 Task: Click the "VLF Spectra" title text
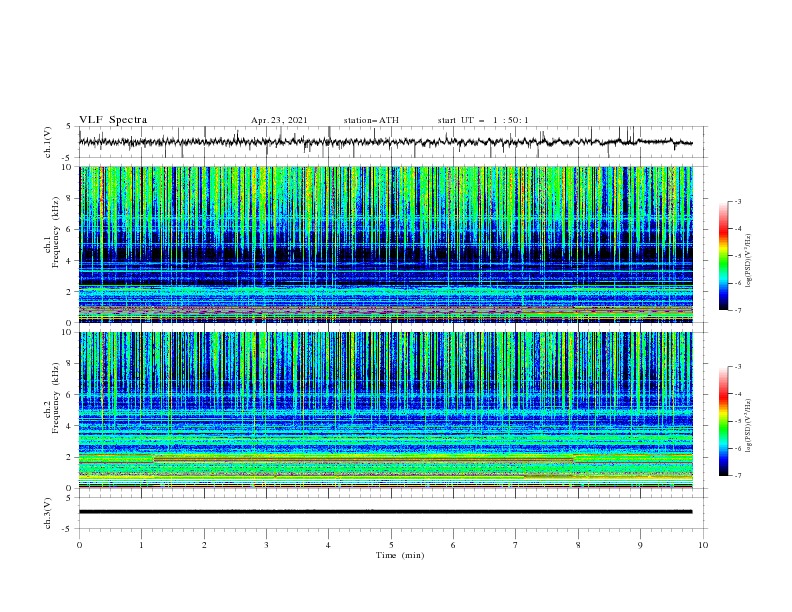113,120
